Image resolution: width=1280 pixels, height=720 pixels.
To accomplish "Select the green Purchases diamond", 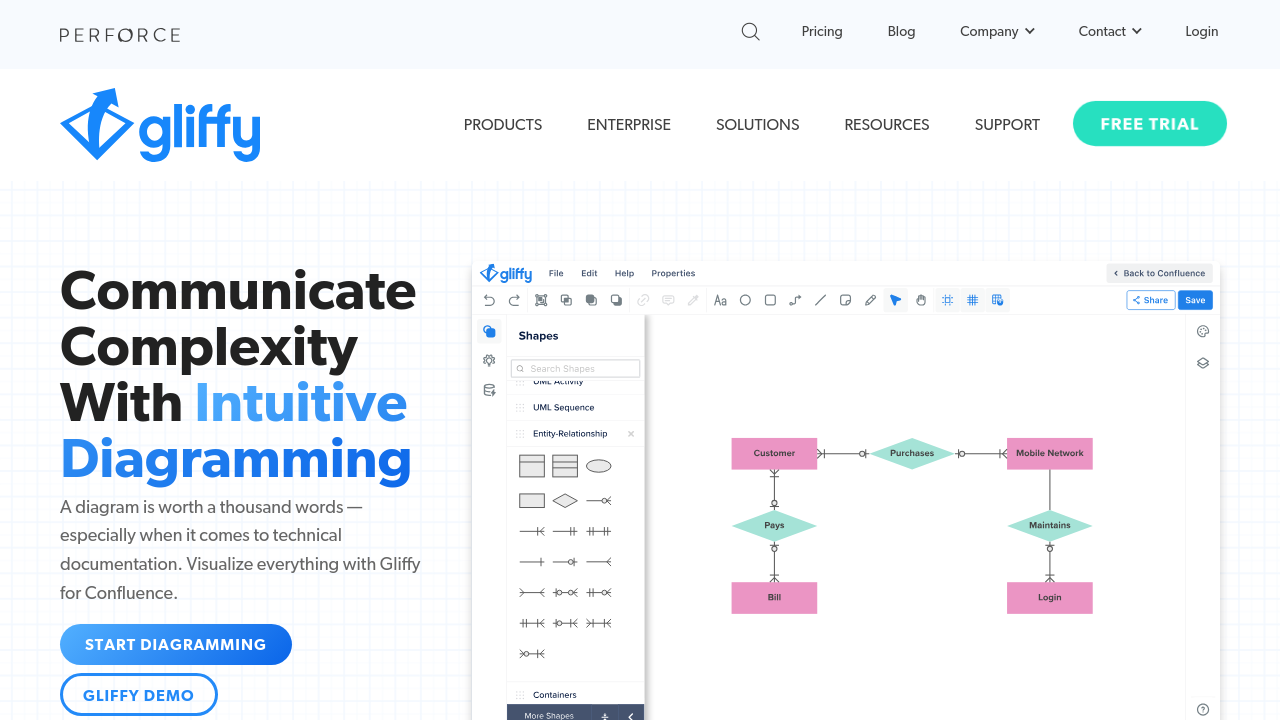I will coord(912,453).
